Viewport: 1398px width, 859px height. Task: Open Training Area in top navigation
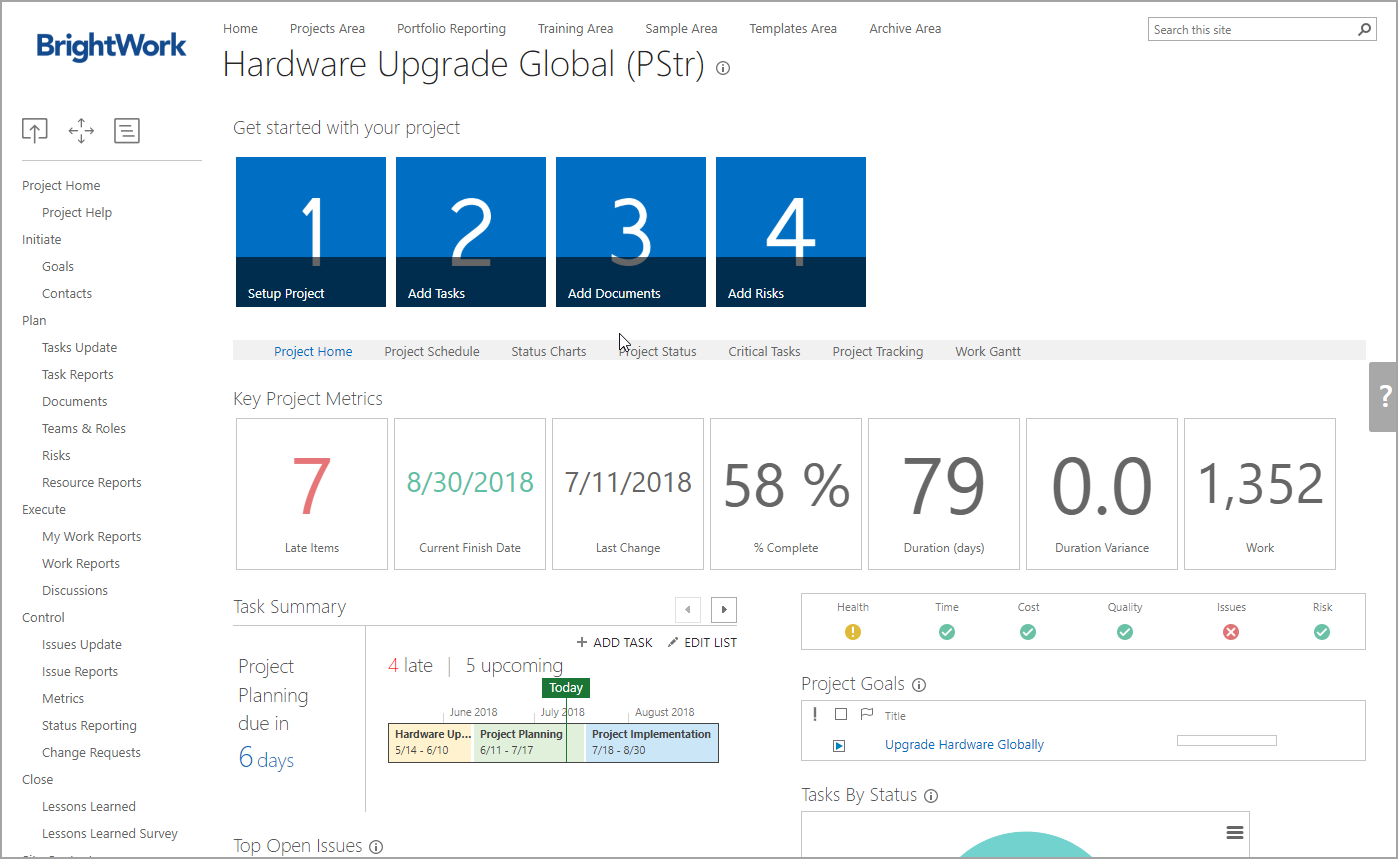[575, 29]
